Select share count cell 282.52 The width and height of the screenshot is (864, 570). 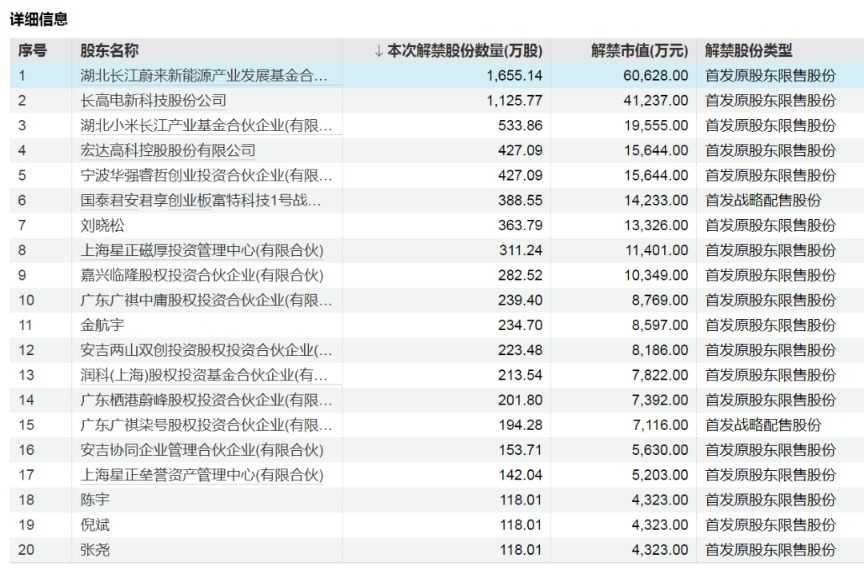coord(520,275)
